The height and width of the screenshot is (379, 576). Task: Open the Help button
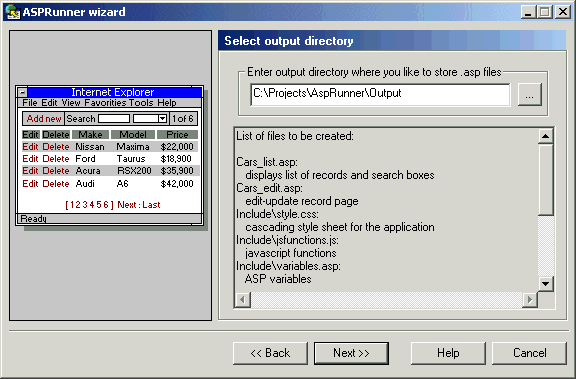(x=448, y=353)
